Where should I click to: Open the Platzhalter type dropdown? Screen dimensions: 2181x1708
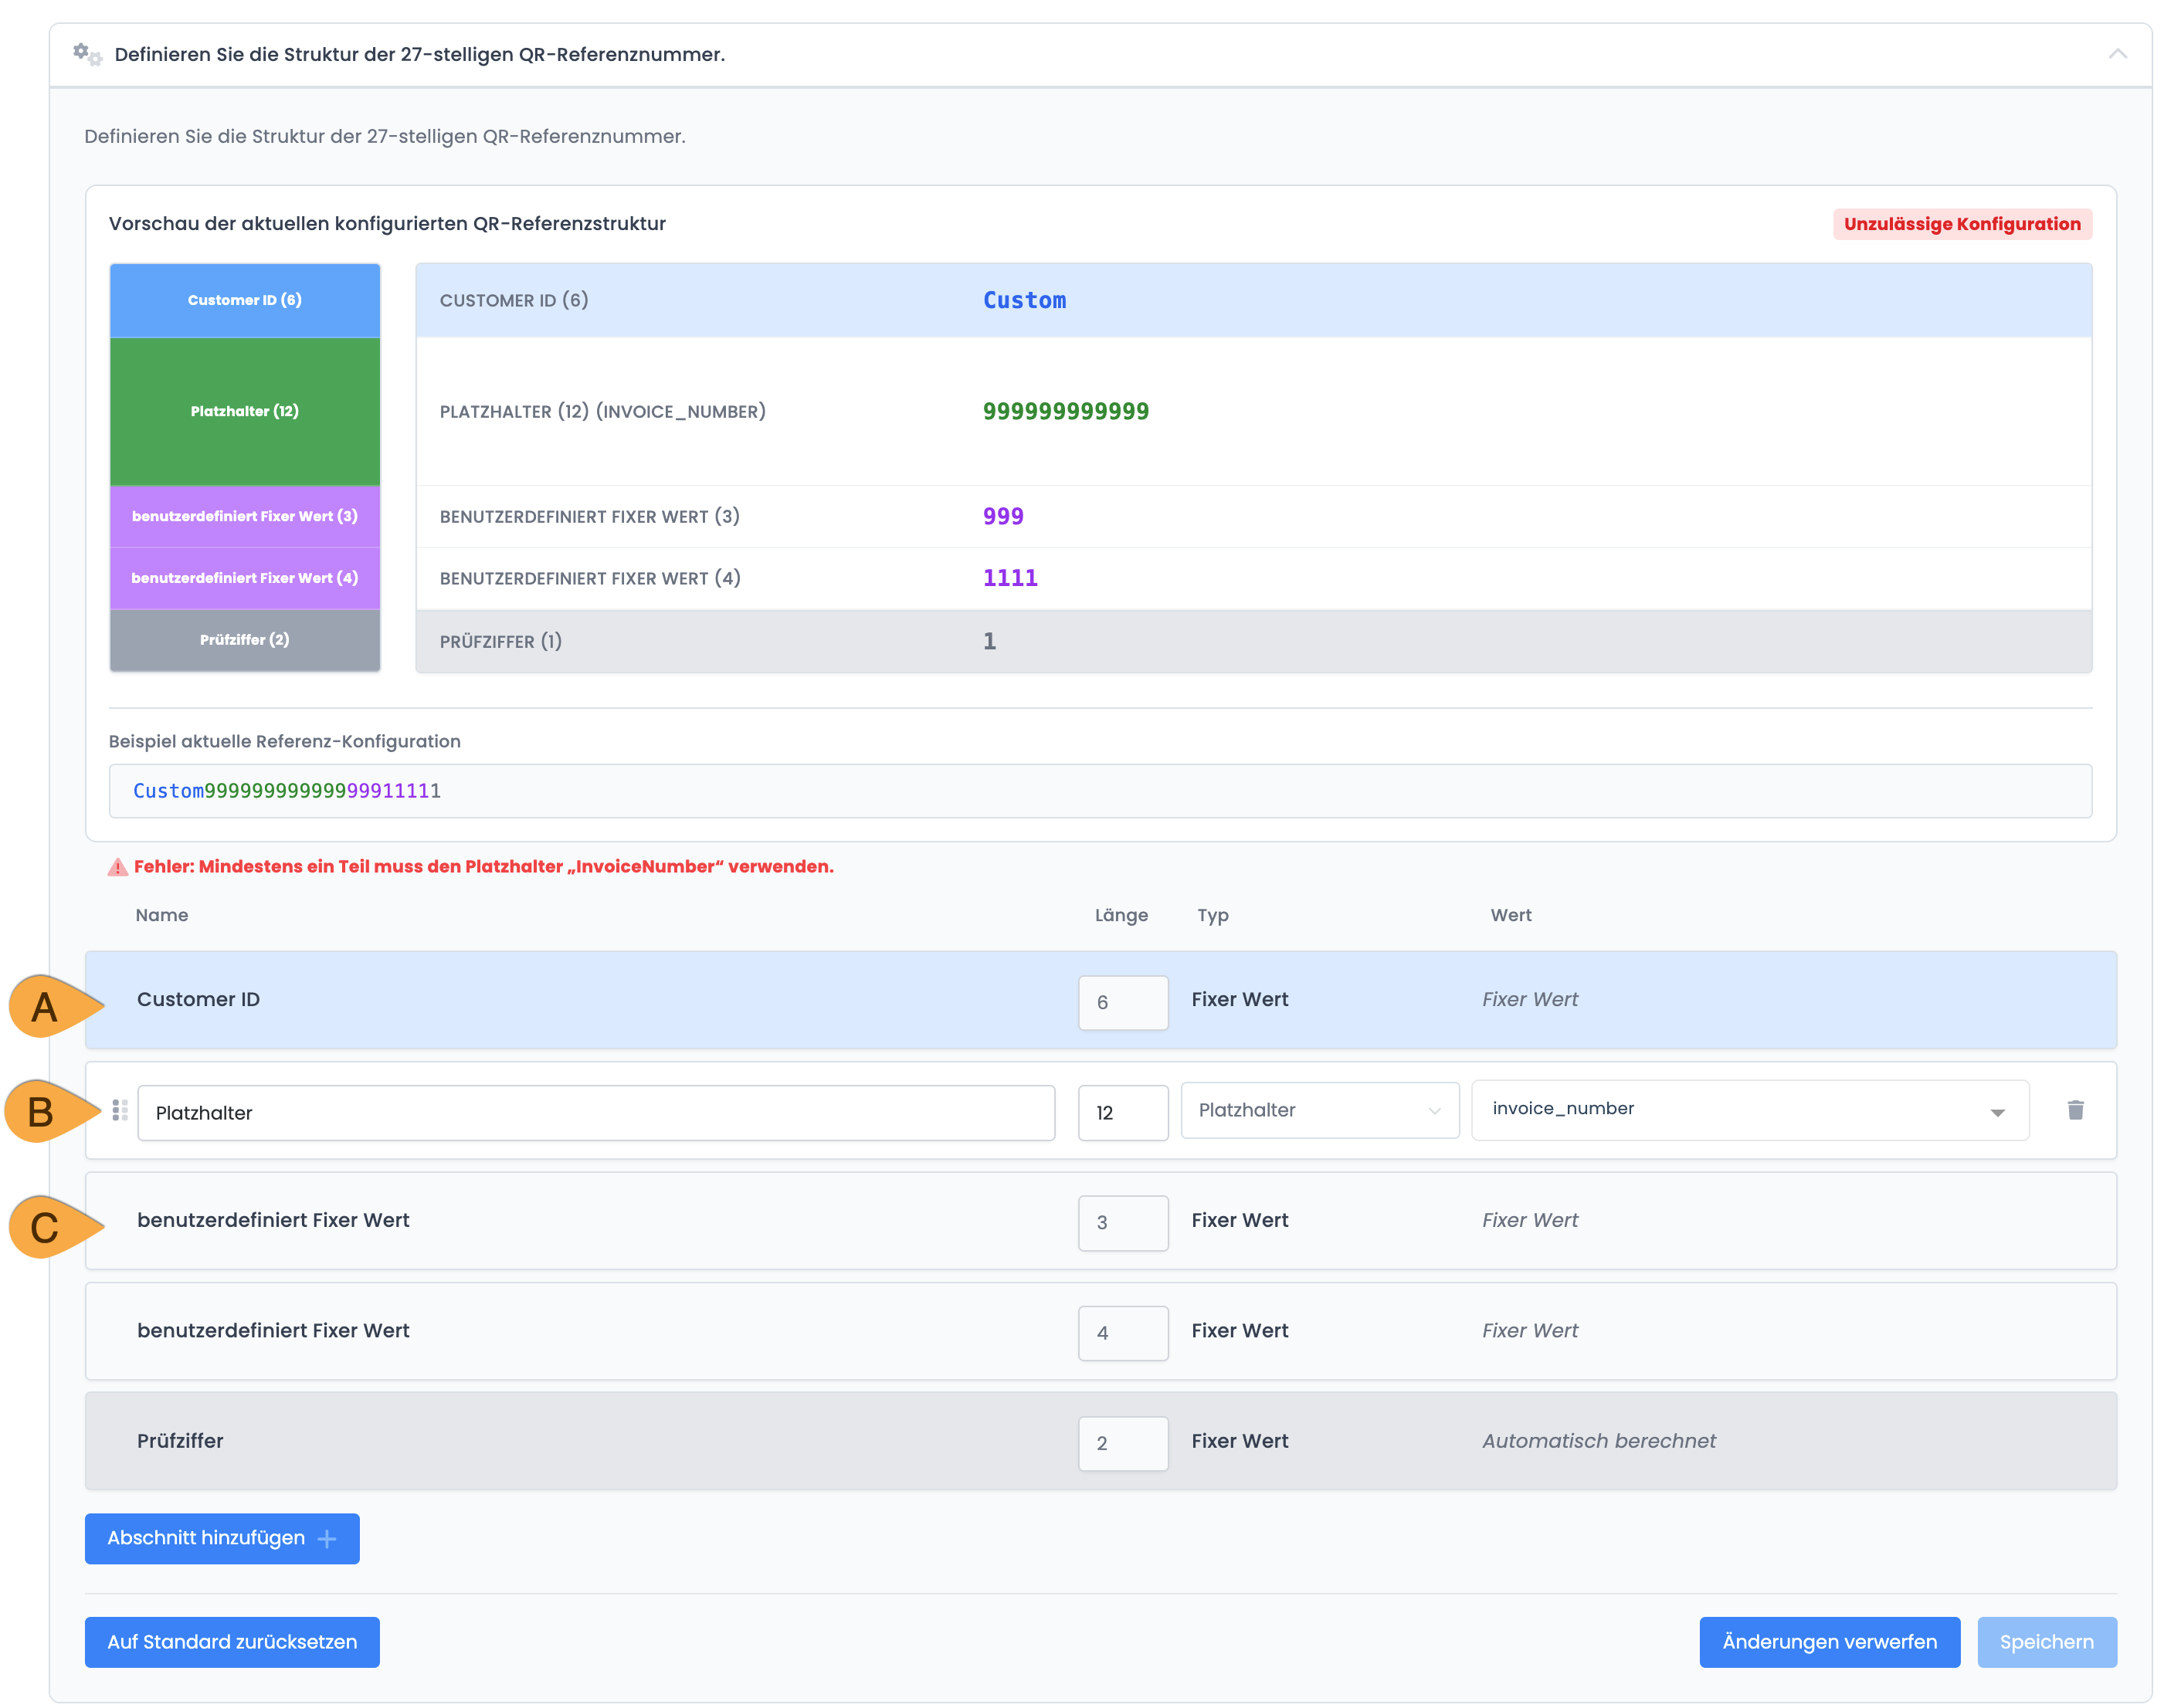tap(1318, 1110)
